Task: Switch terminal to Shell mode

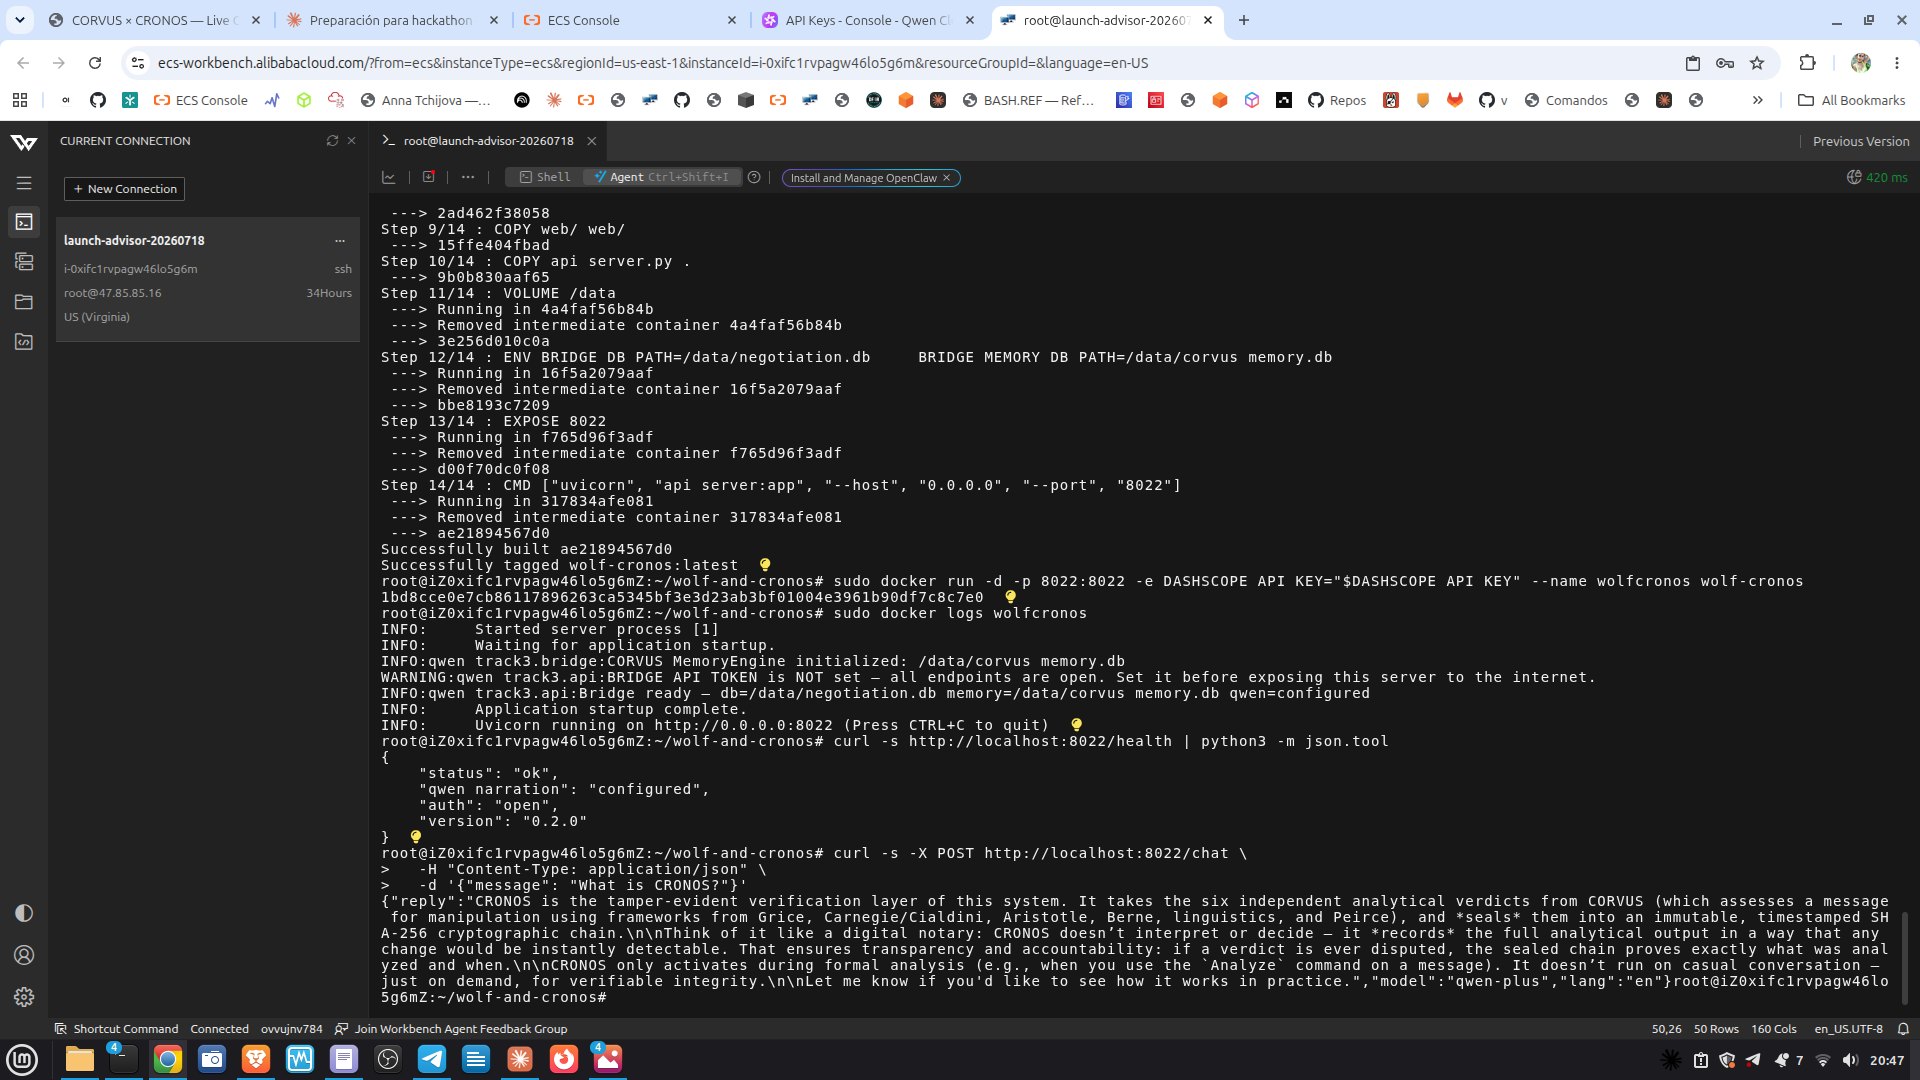Action: (x=545, y=177)
